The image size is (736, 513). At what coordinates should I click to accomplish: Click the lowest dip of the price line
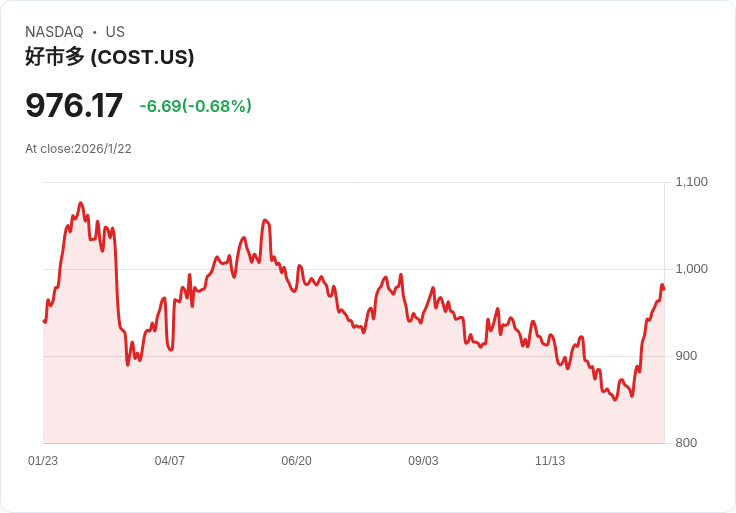tap(615, 400)
